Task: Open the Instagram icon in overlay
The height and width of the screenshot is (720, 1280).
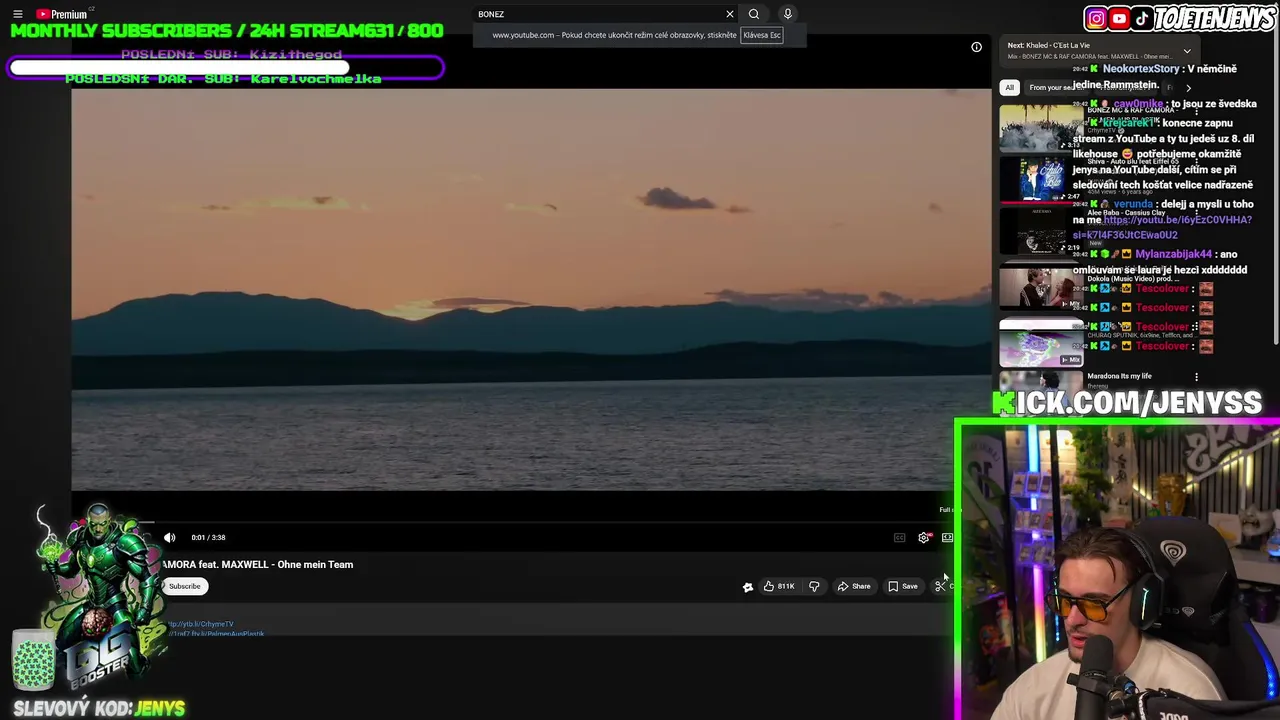Action: [x=1097, y=18]
